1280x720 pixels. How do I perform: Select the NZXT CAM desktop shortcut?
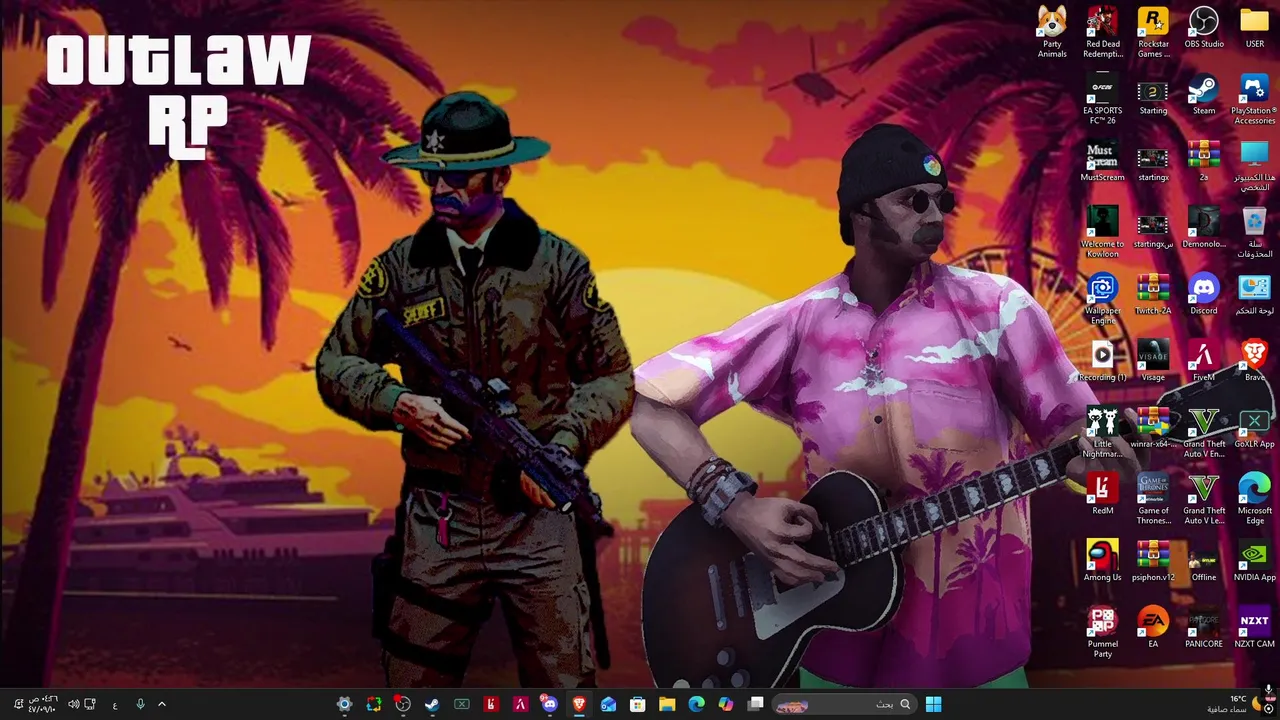[x=1254, y=628]
